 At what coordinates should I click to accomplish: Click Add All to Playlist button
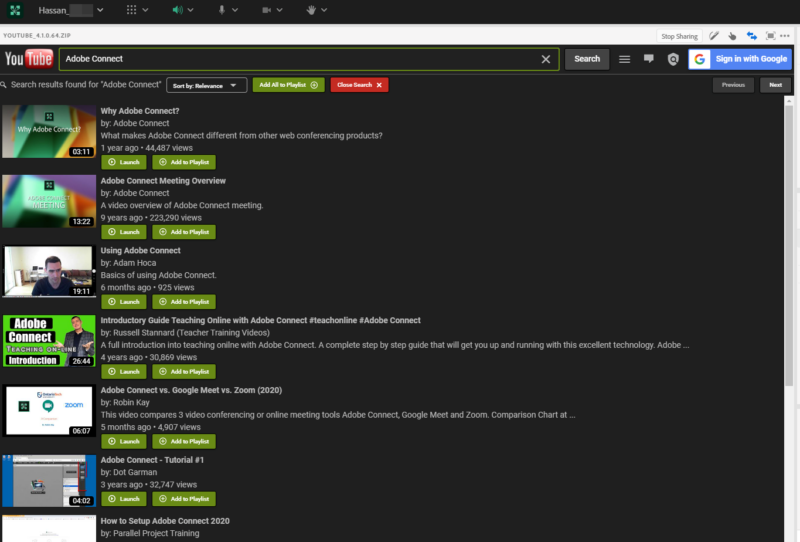[x=288, y=85]
